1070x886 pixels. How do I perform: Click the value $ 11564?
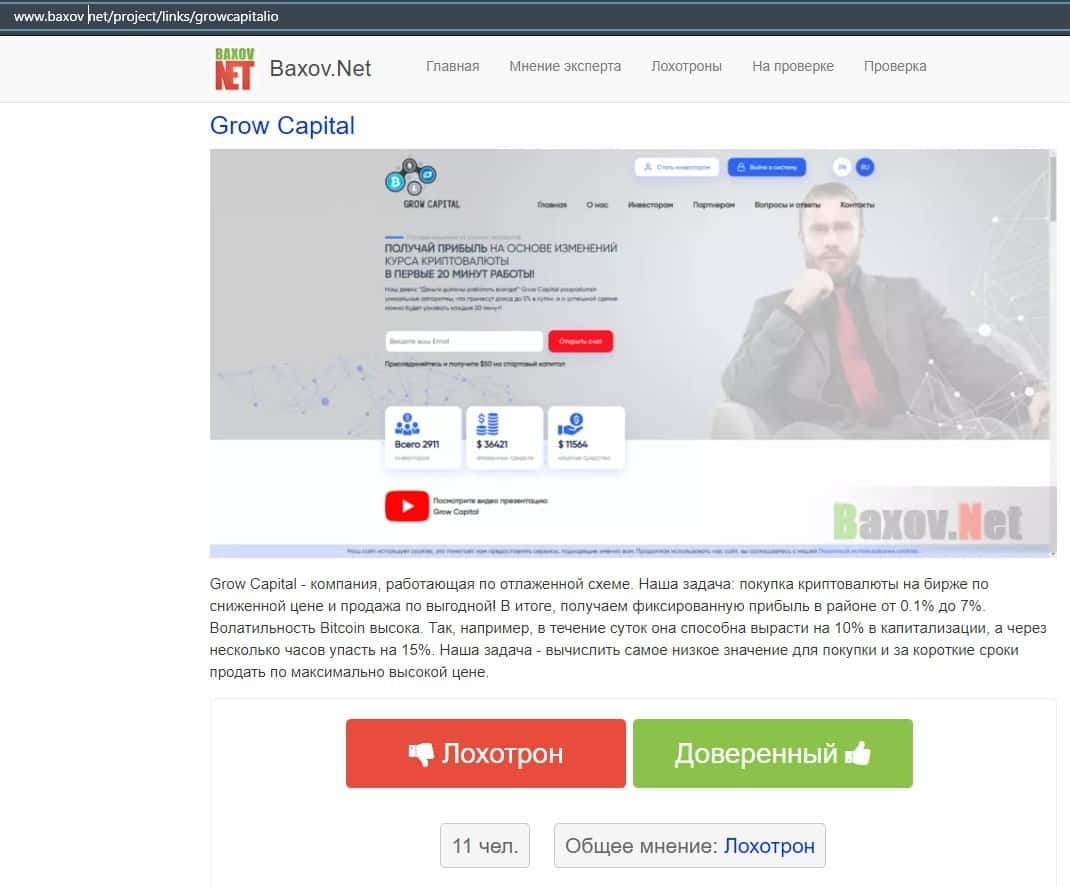coord(573,444)
